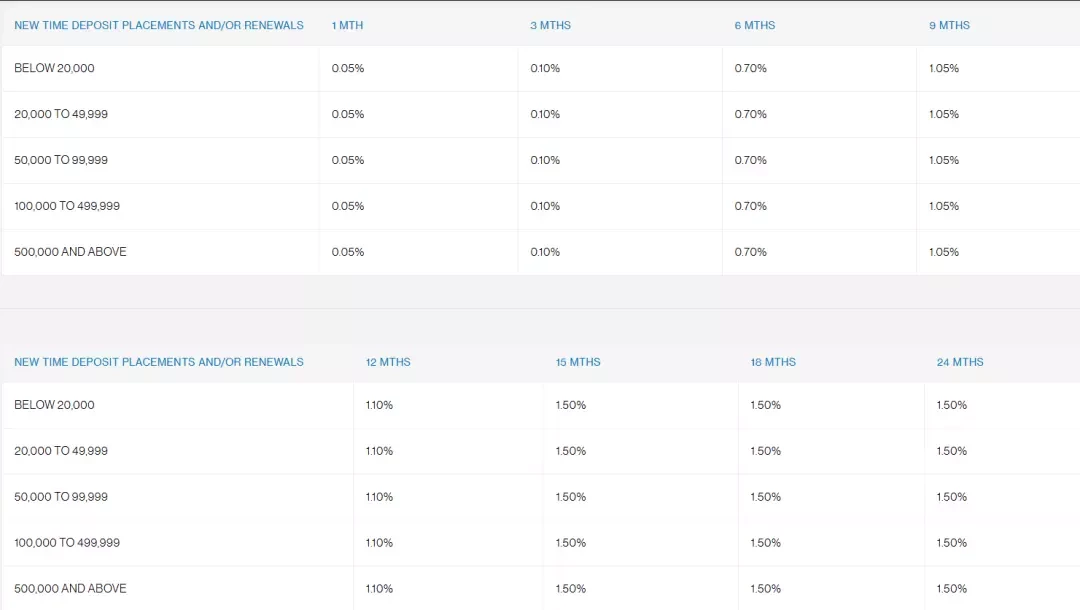Click 20,000 TO 49,999 label in second table
The height and width of the screenshot is (610, 1080).
coord(61,451)
